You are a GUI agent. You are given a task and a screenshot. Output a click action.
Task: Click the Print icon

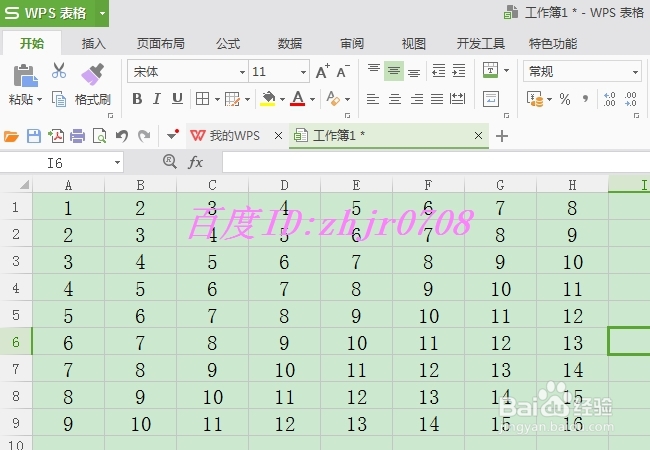point(77,136)
